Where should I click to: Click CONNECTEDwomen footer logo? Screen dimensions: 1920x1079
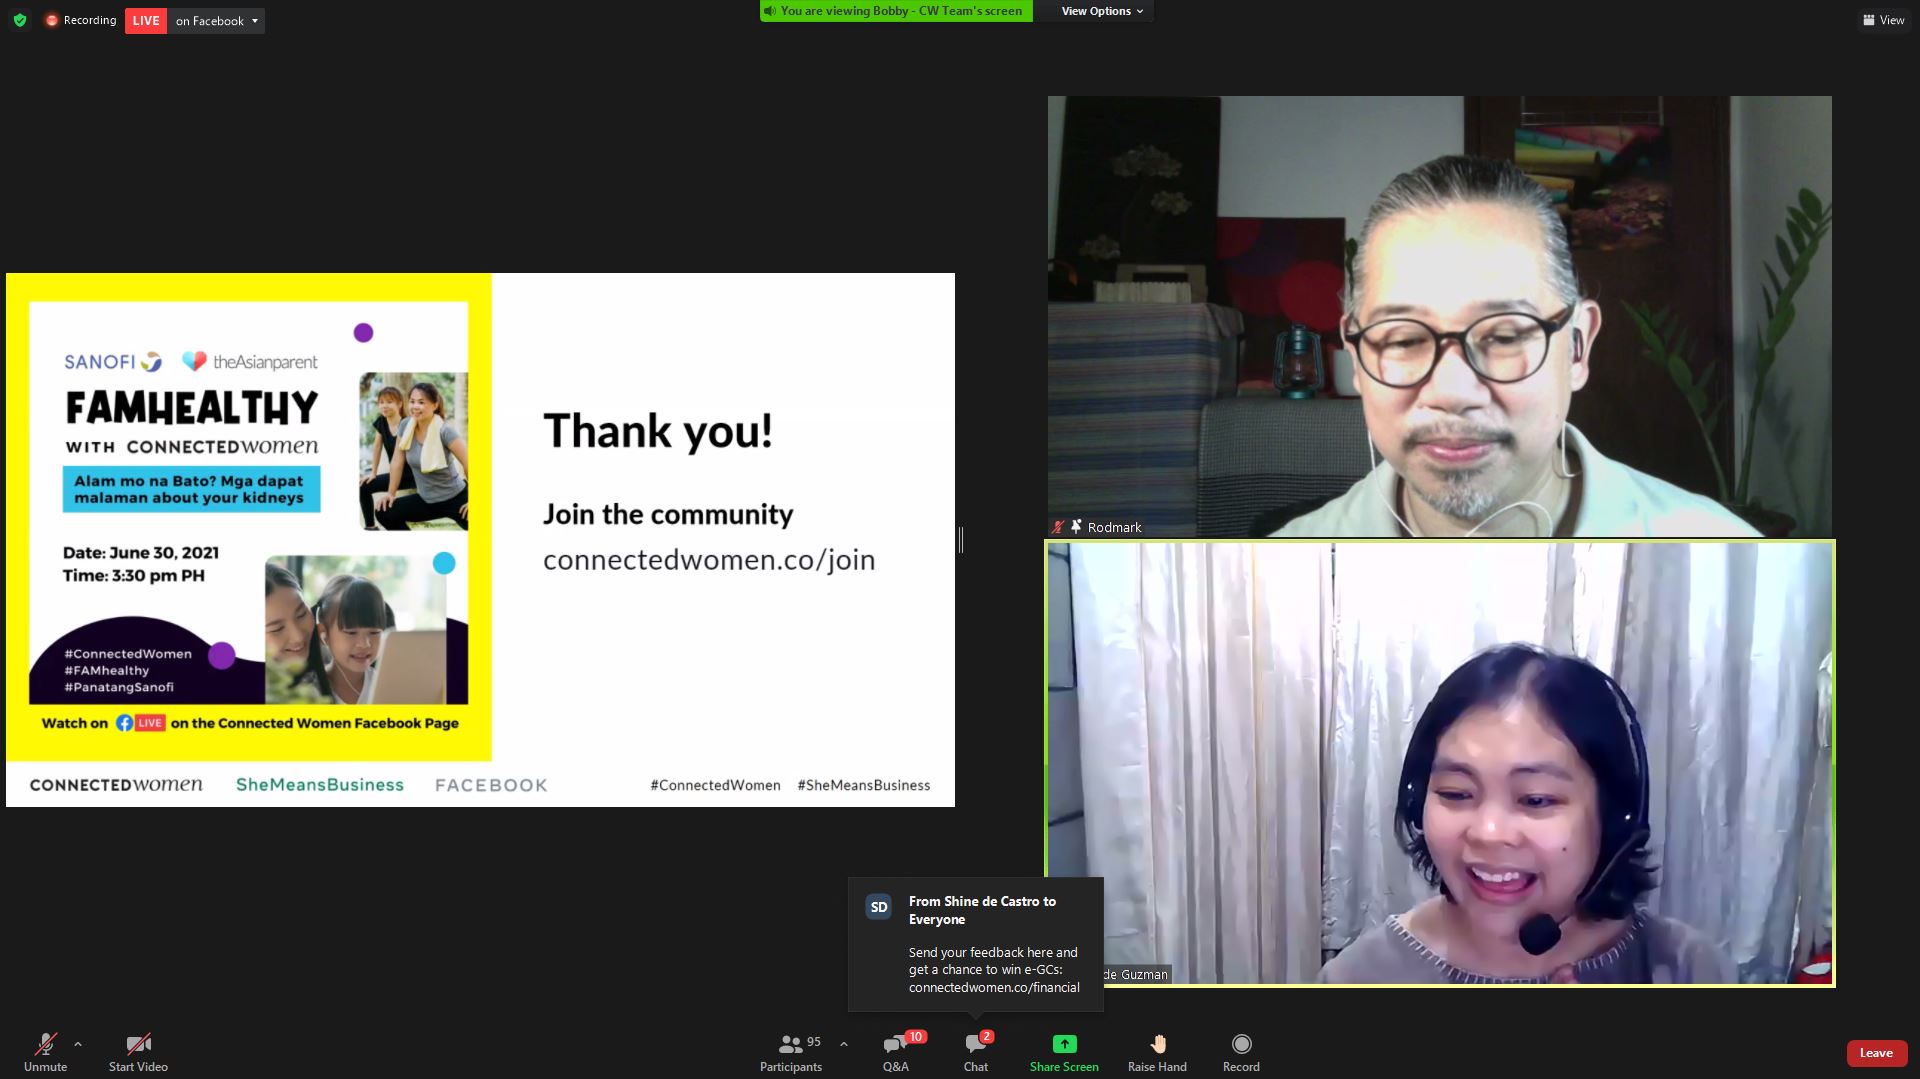point(116,785)
